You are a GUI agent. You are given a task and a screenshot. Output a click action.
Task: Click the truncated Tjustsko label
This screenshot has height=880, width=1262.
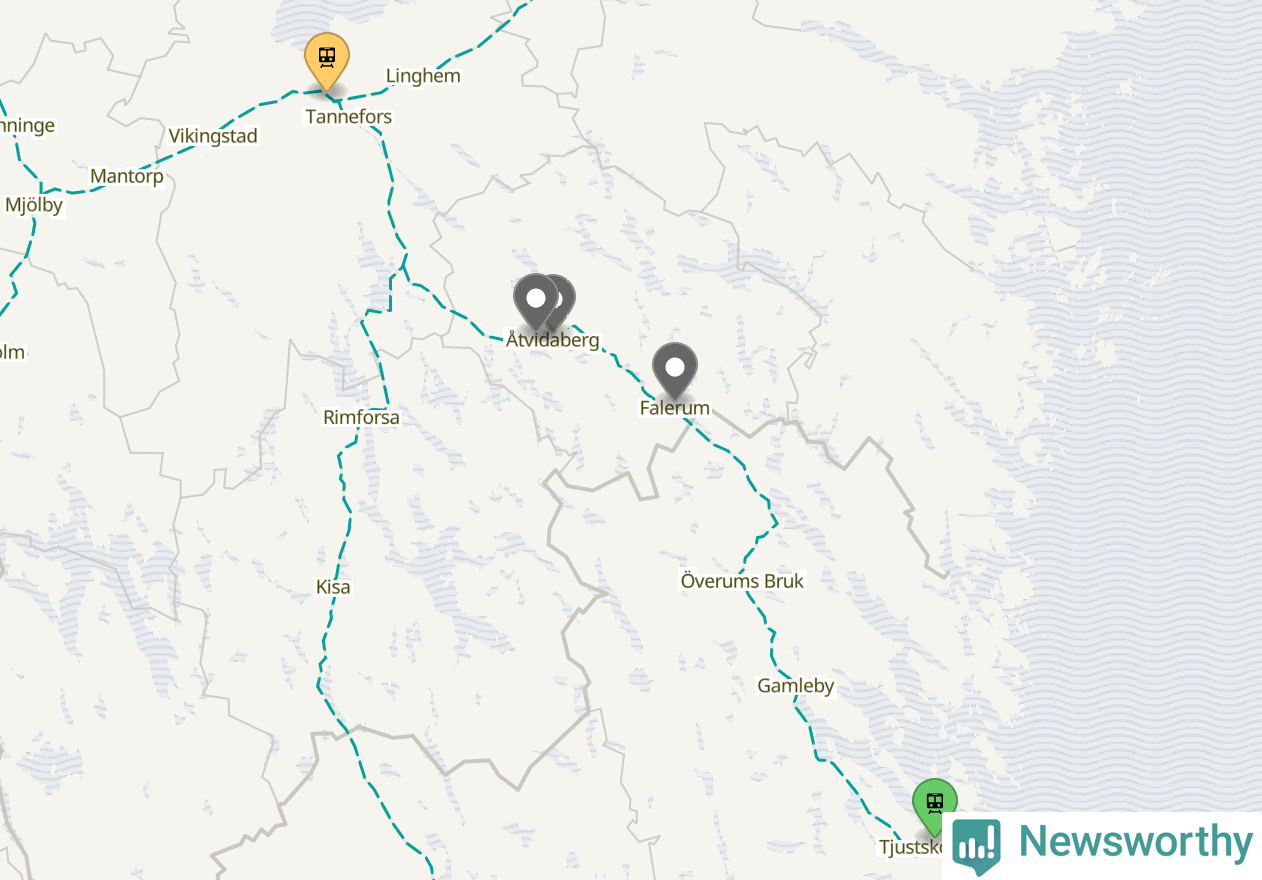911,848
